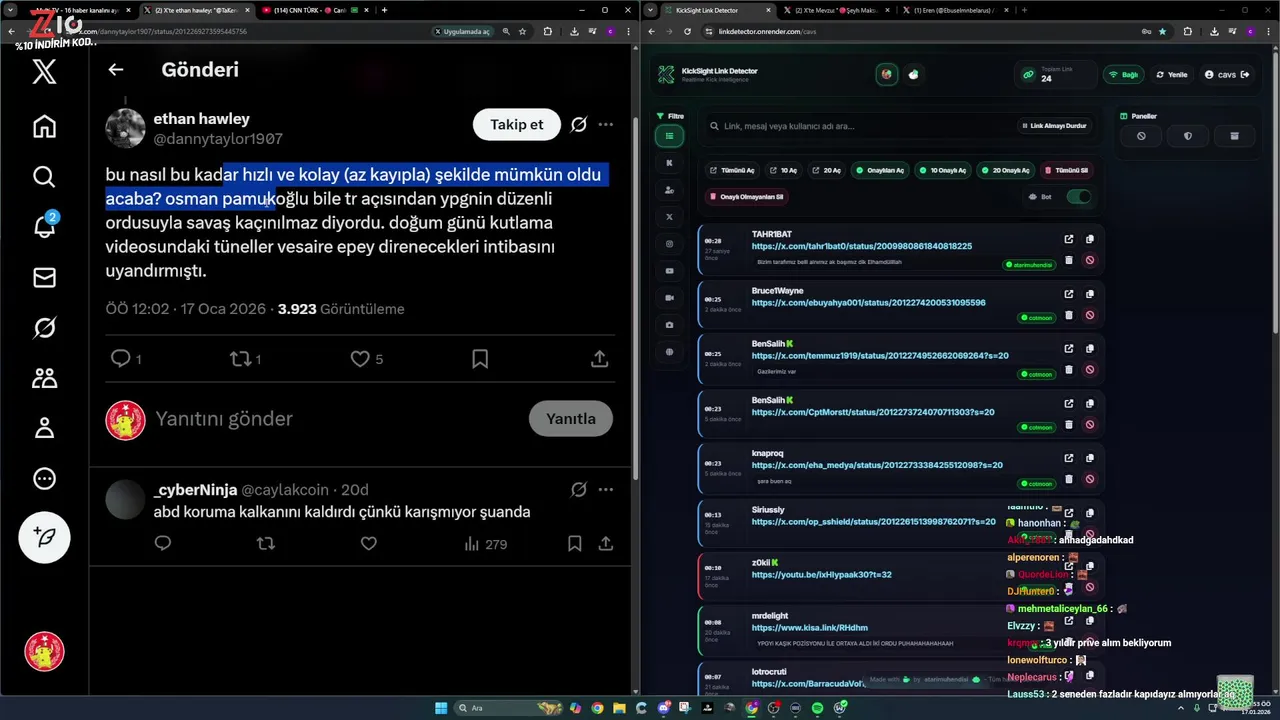The height and width of the screenshot is (720, 1280).
Task: Go back with the arrow beside Gönderi
Action: (116, 70)
